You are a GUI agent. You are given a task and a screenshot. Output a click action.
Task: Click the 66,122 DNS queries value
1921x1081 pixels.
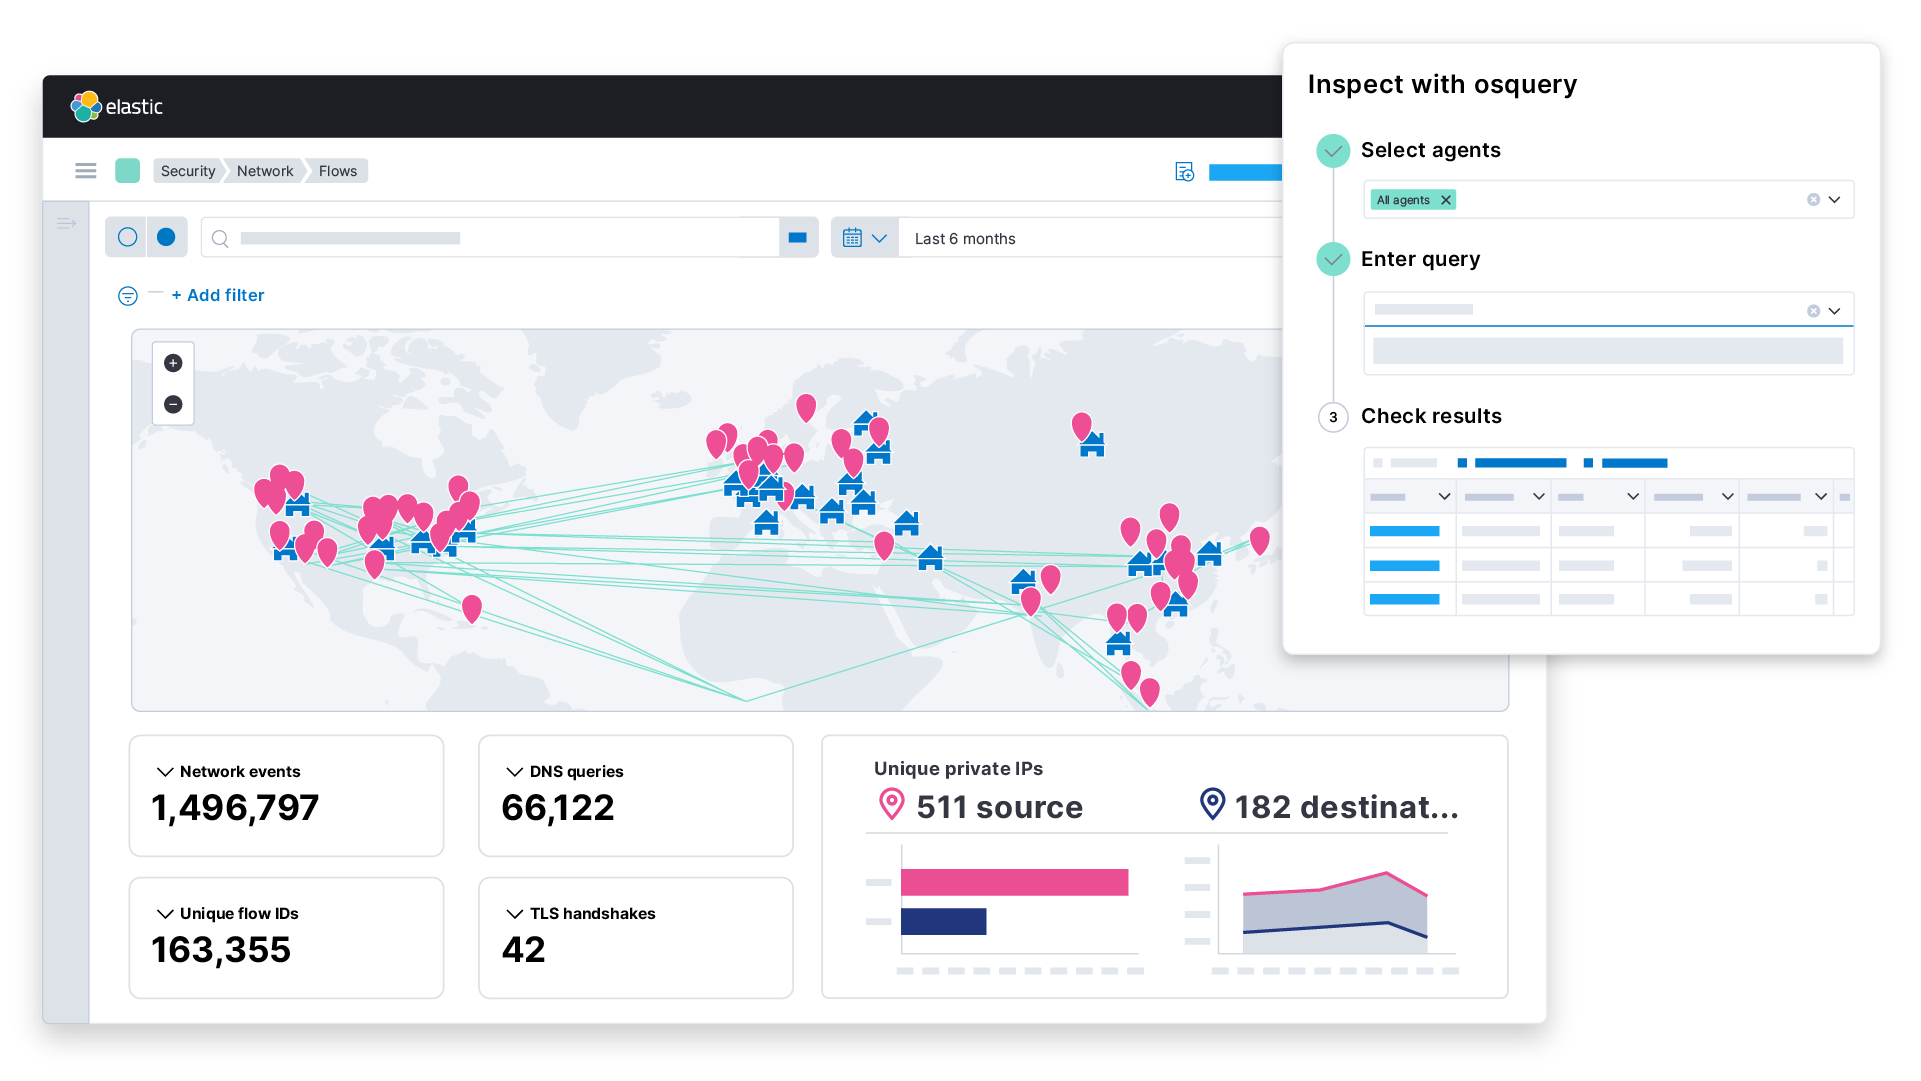(558, 808)
